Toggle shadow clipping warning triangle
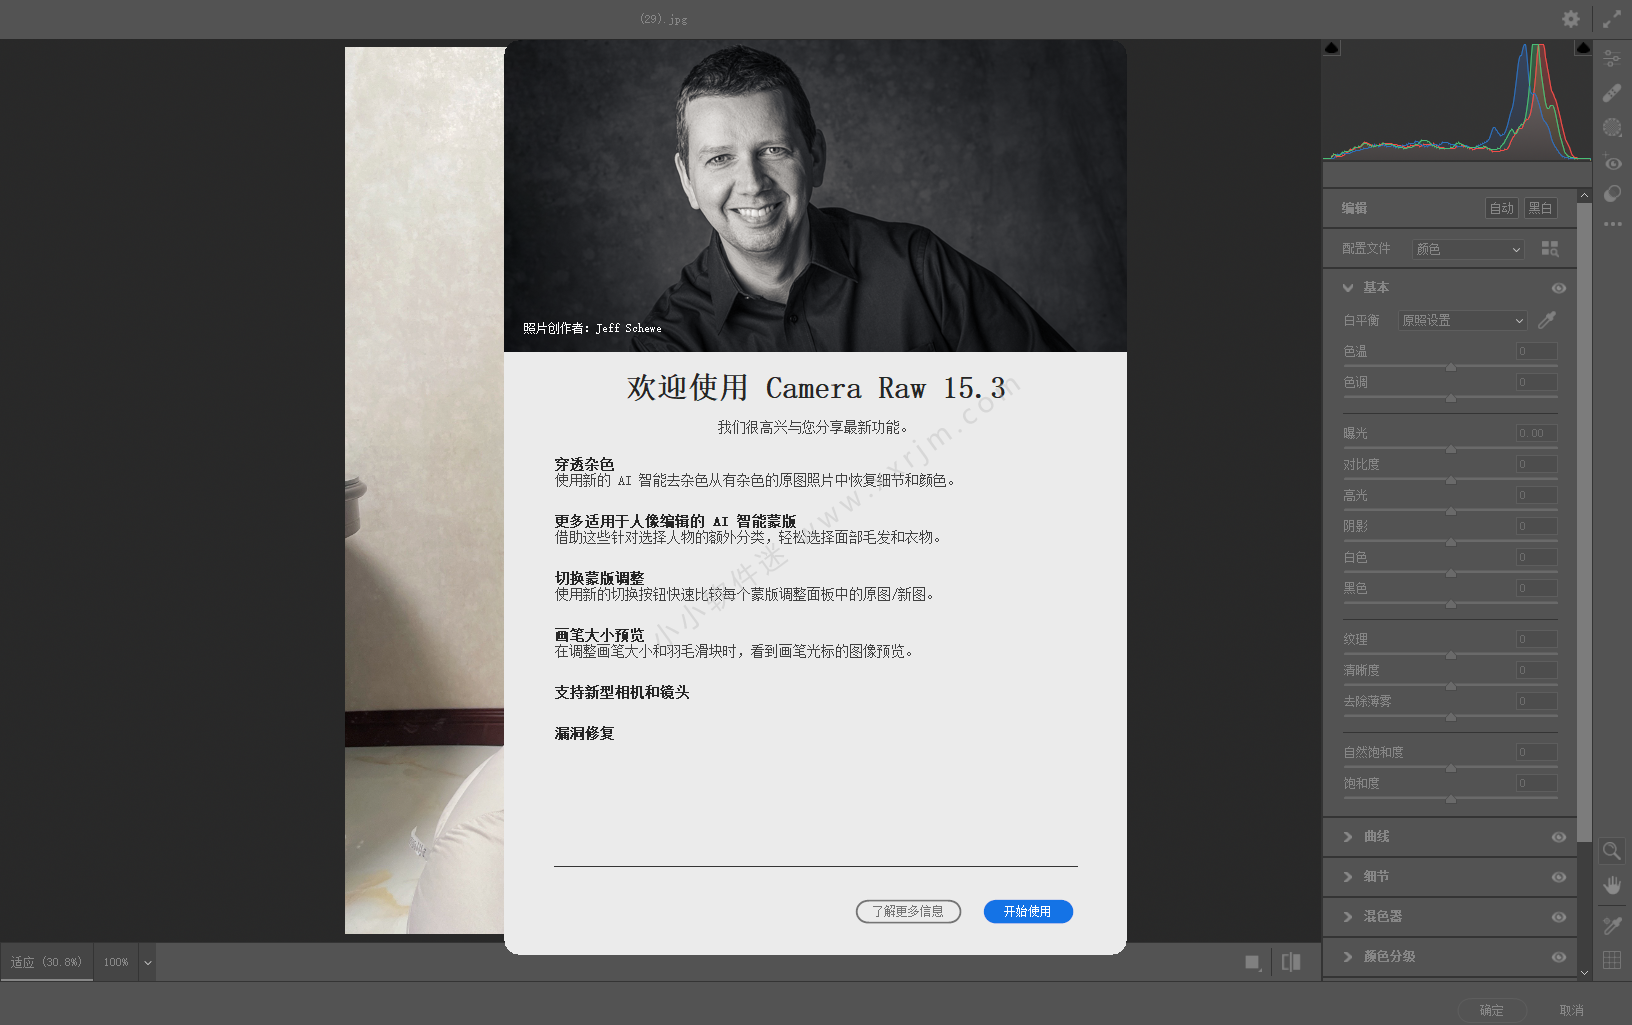 [x=1331, y=48]
